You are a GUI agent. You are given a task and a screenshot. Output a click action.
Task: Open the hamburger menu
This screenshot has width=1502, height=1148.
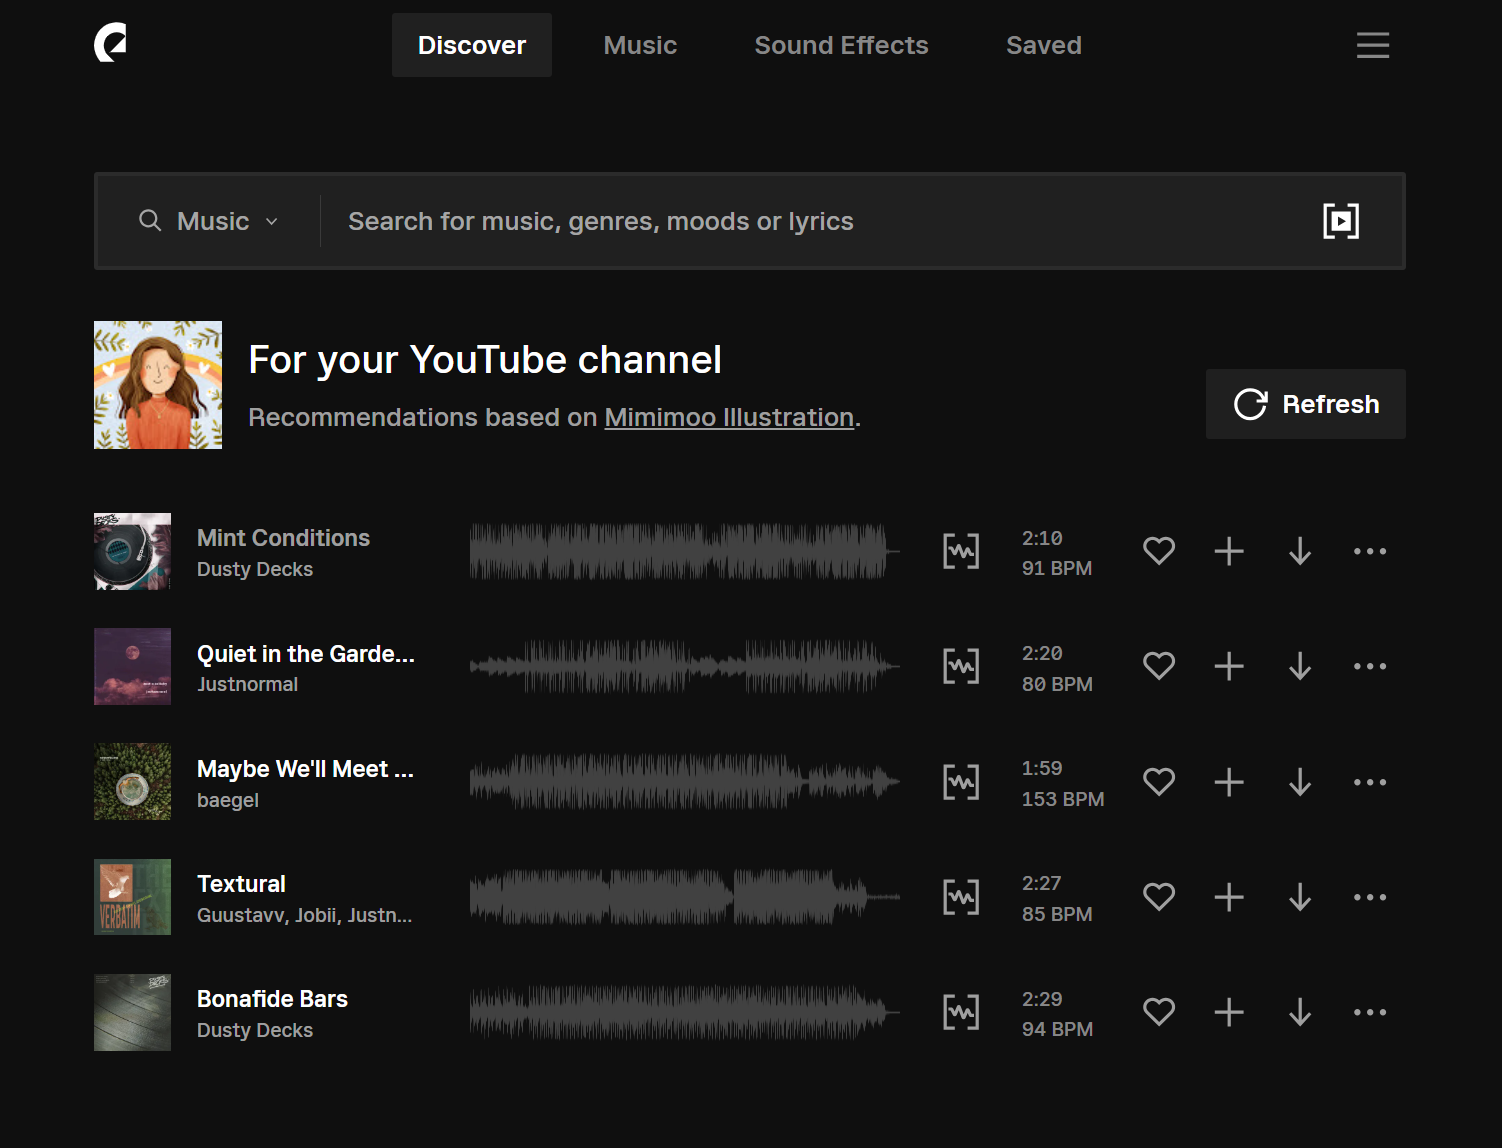tap(1372, 45)
